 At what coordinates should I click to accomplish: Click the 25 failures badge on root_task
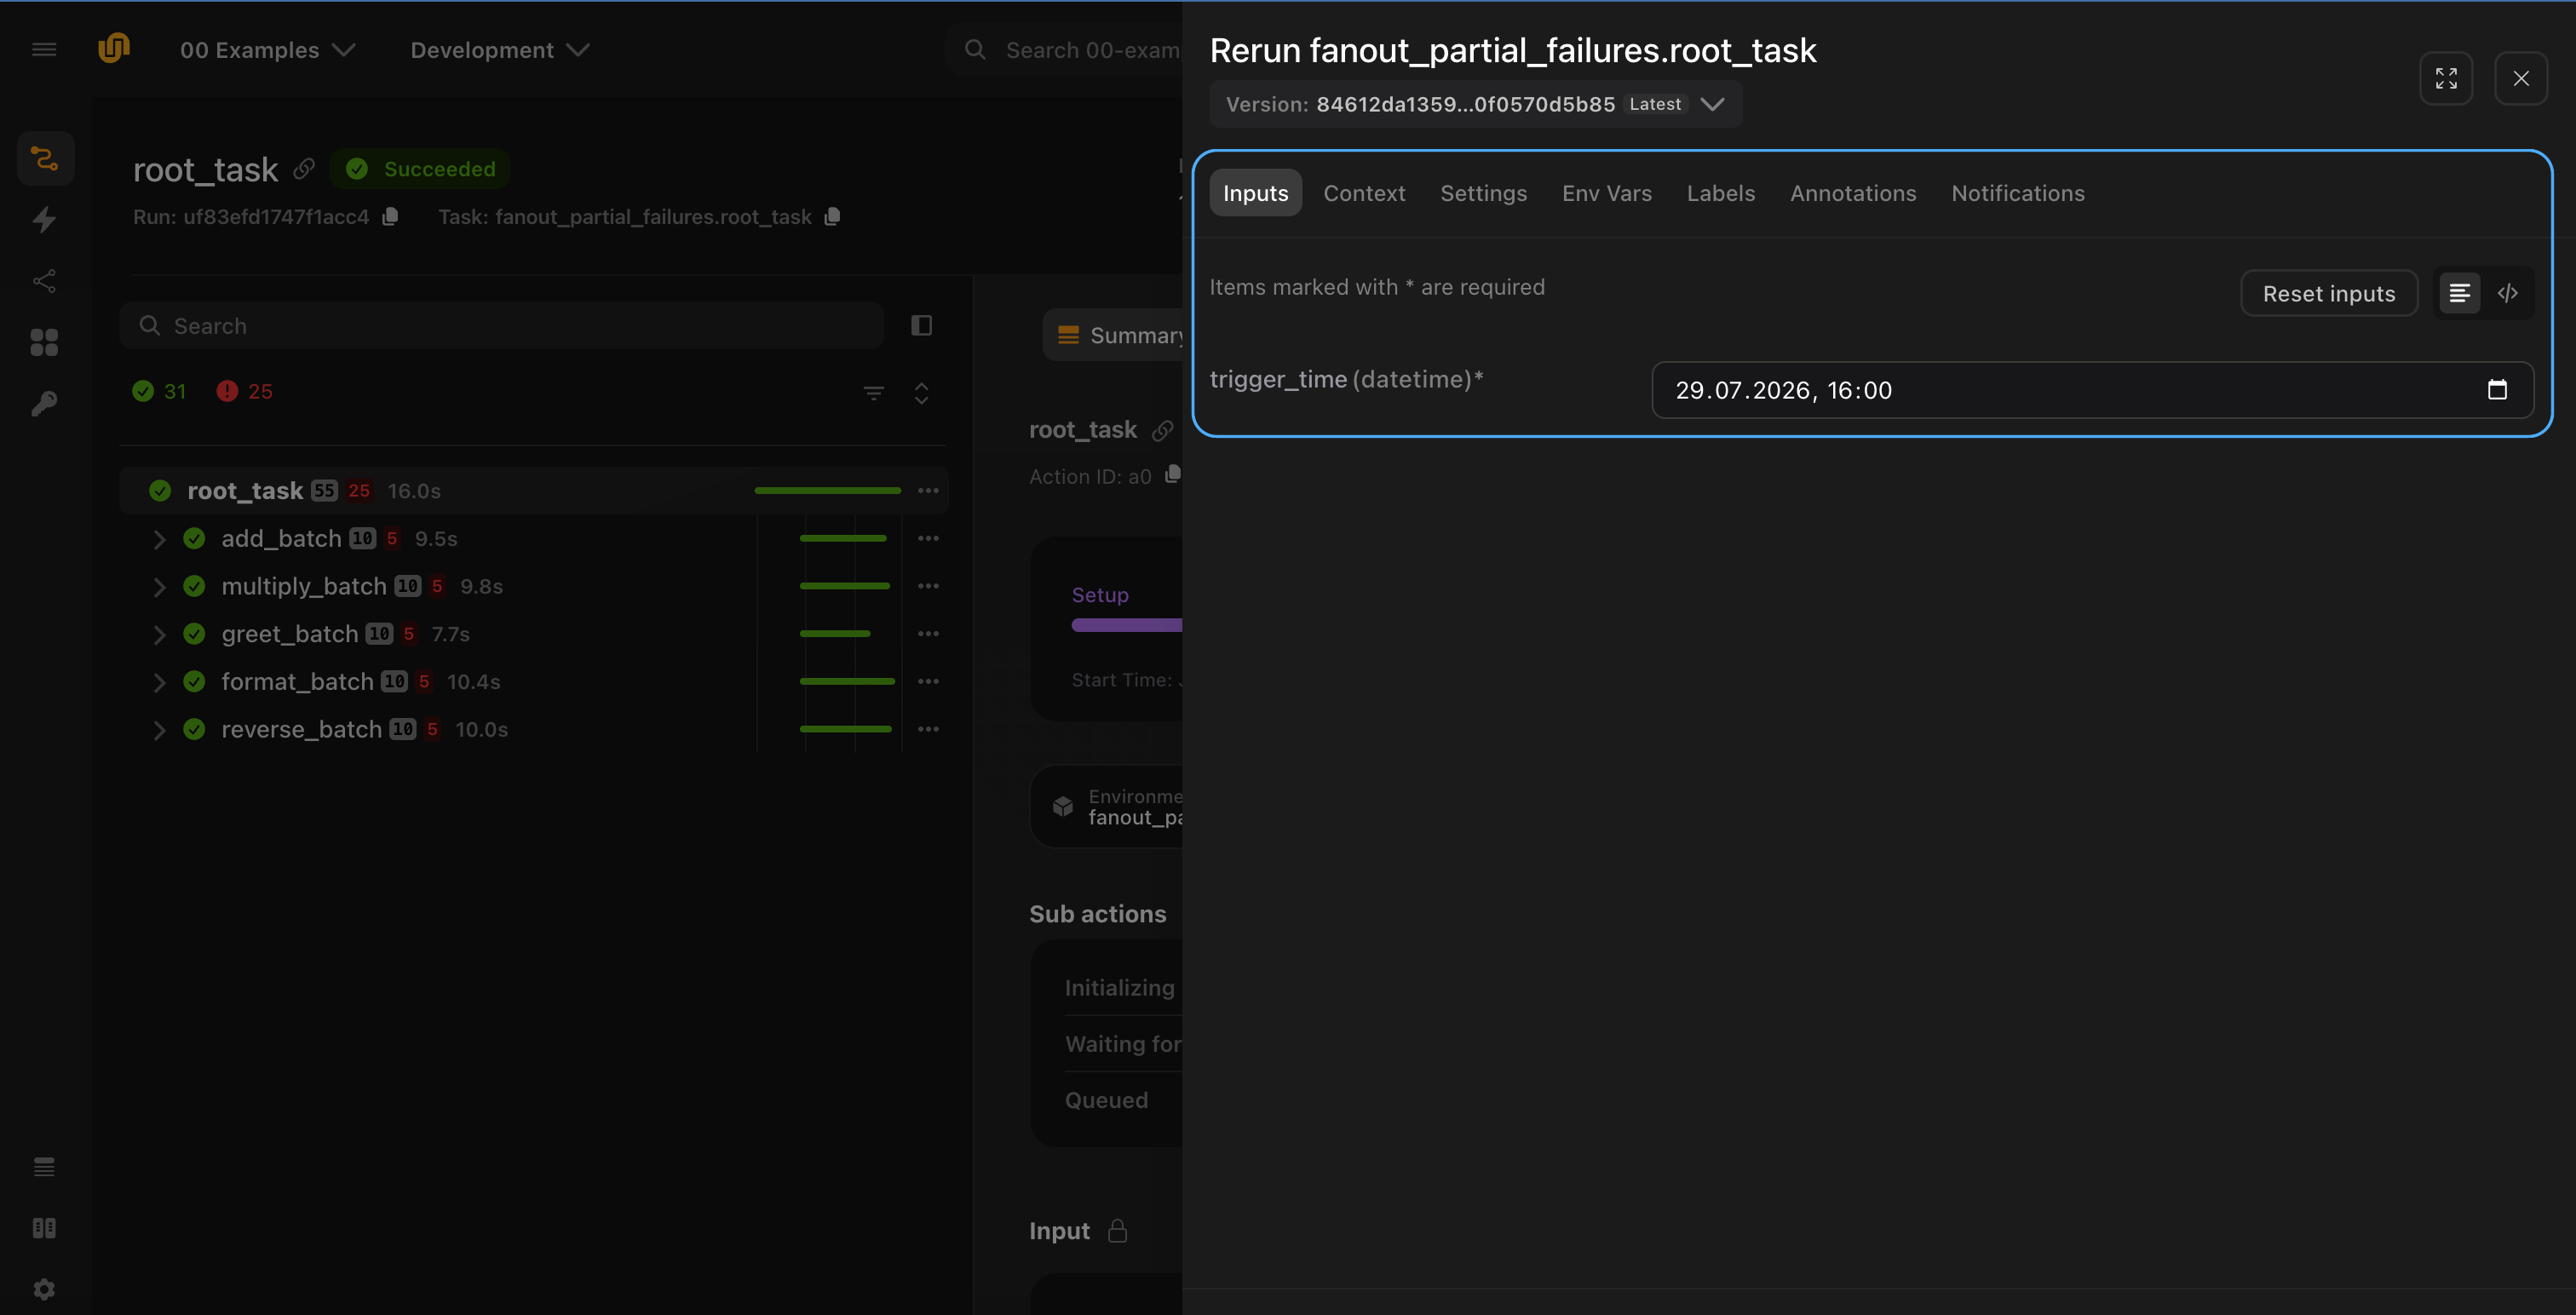(359, 491)
